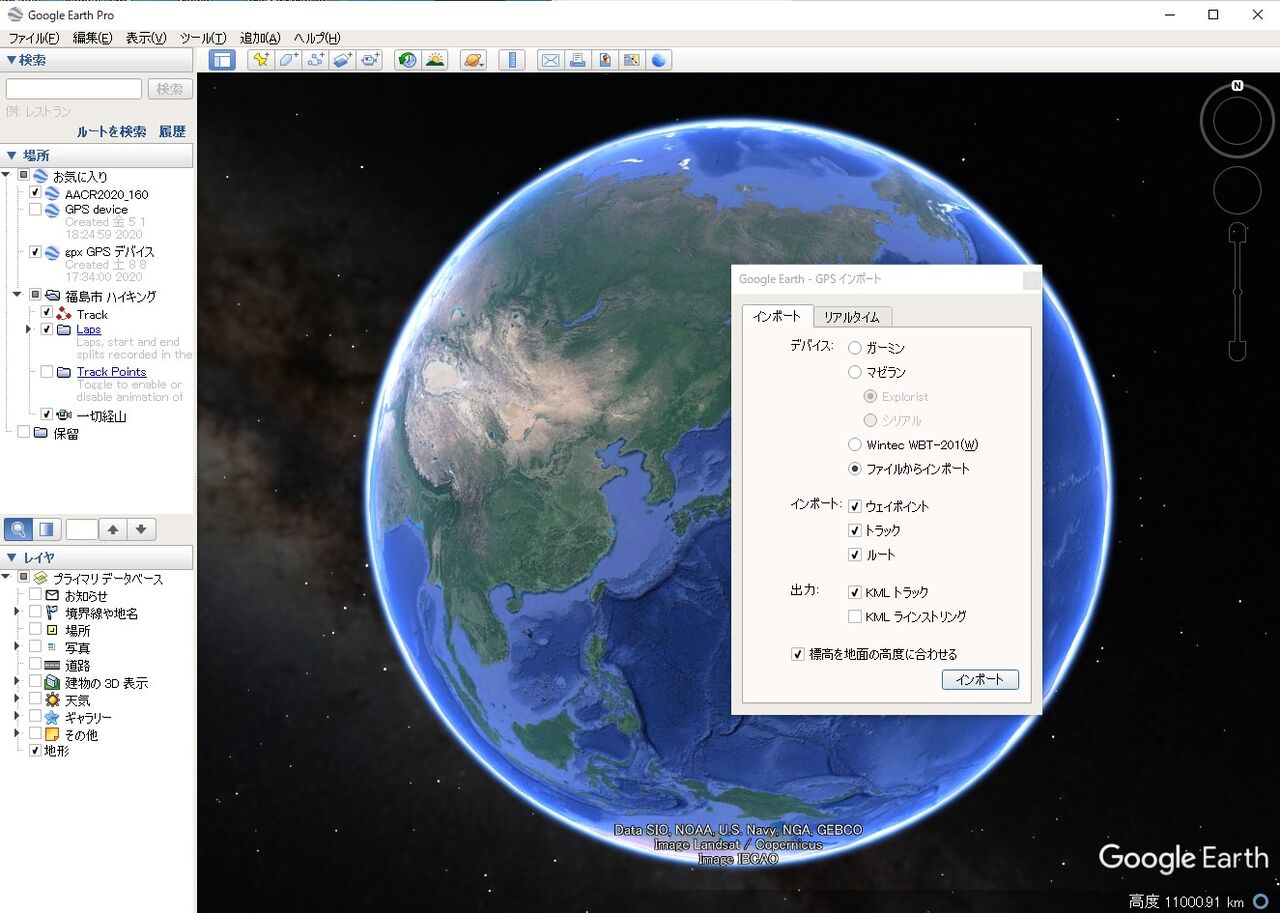Select the Wintec WBT-201 radio button

click(855, 444)
